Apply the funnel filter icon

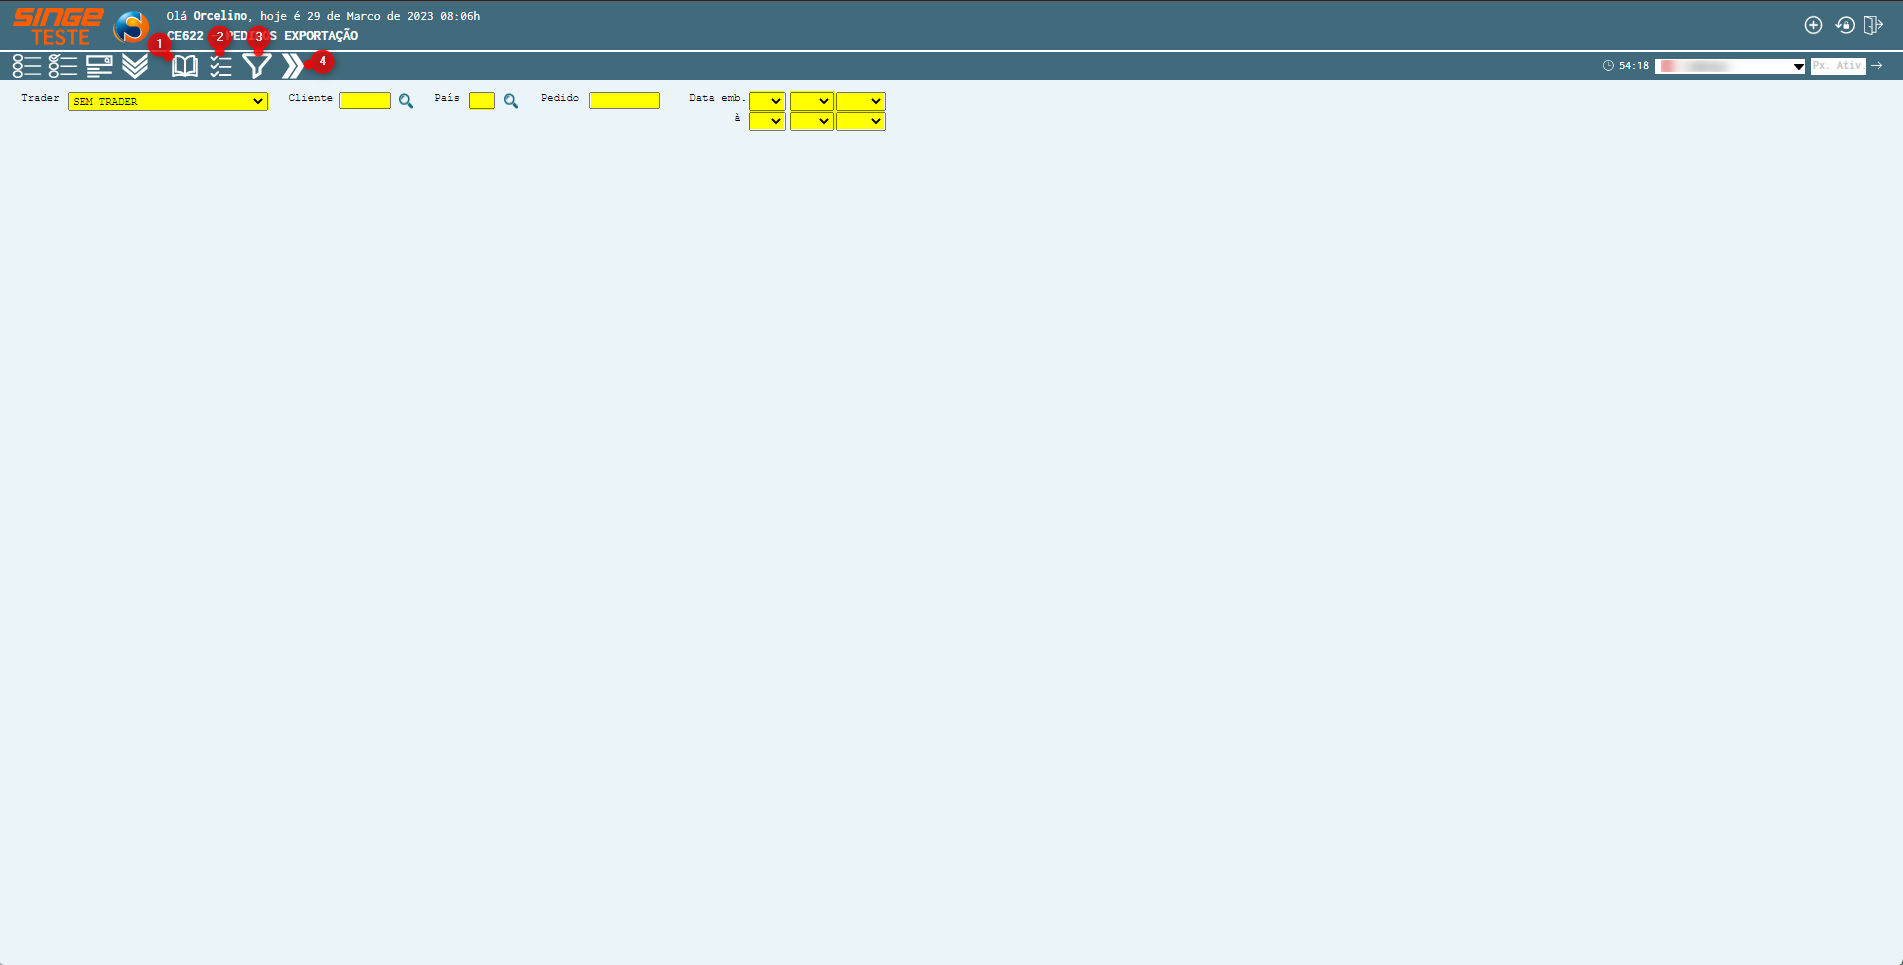point(257,66)
